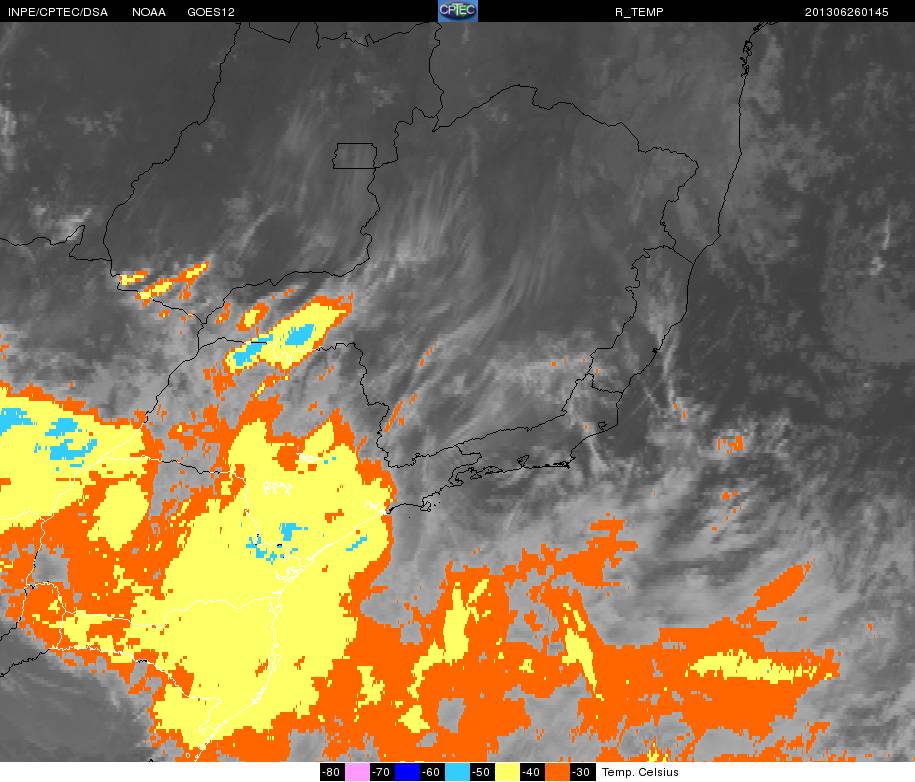Select the pink legend color swatch

click(x=357, y=771)
